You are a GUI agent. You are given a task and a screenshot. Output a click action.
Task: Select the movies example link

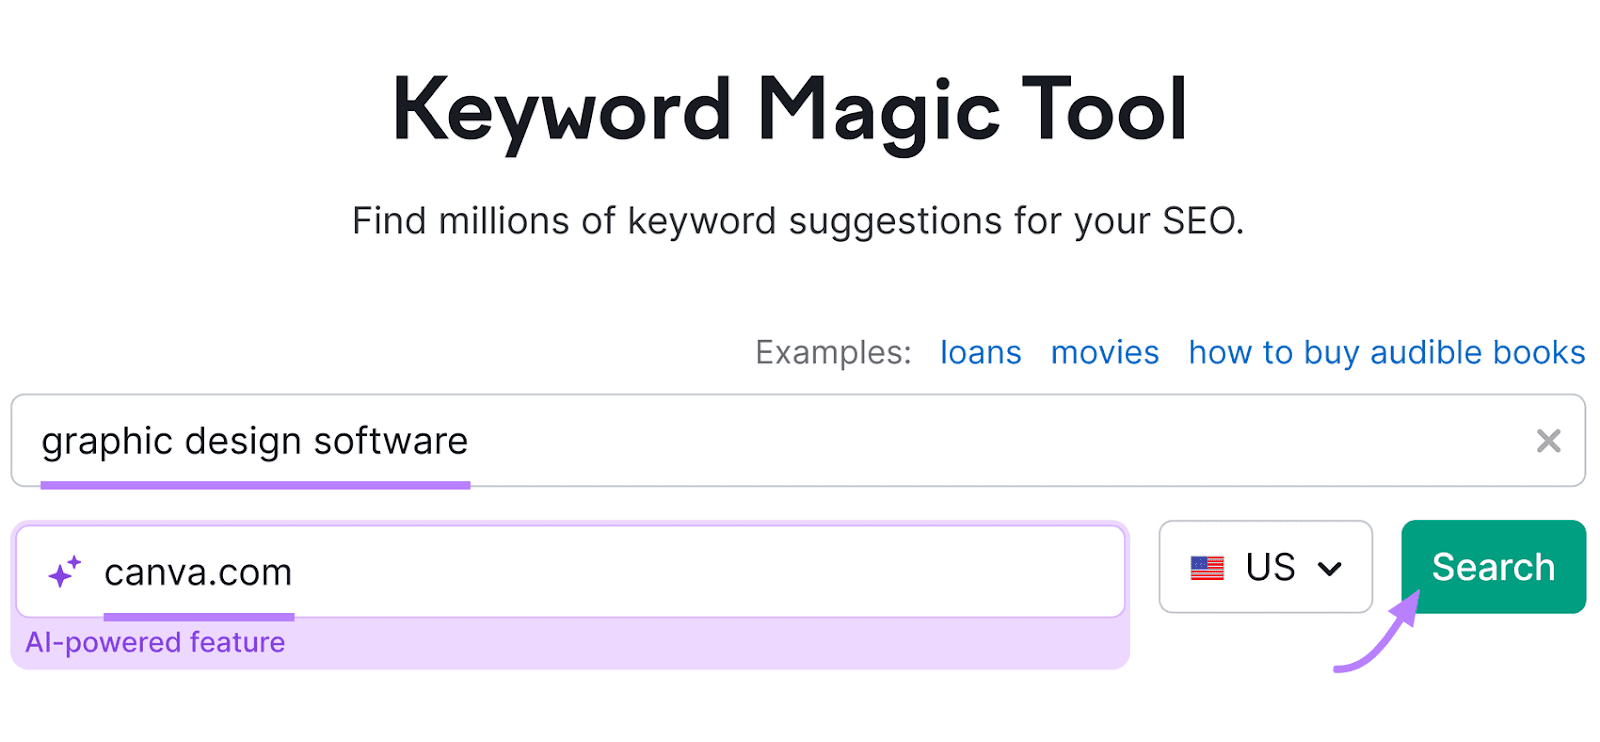point(1104,352)
